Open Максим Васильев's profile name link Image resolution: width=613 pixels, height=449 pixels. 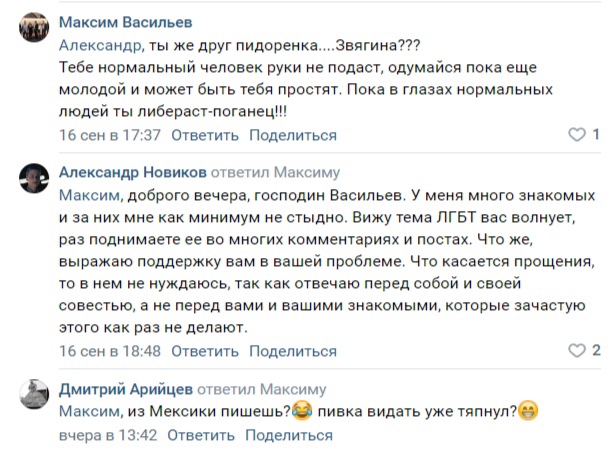[x=126, y=23]
